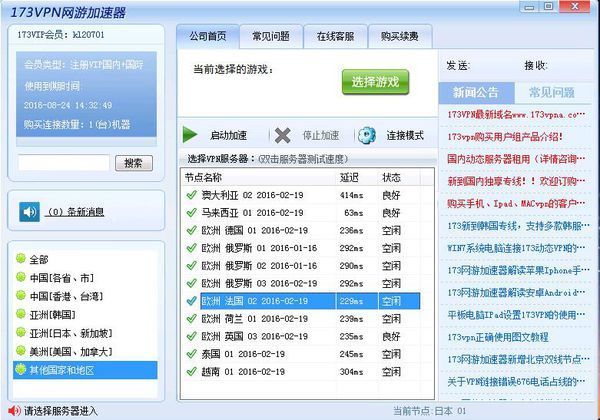Select 中国[各省、市] category
This screenshot has height=420, width=600.
pyautogui.click(x=62, y=278)
